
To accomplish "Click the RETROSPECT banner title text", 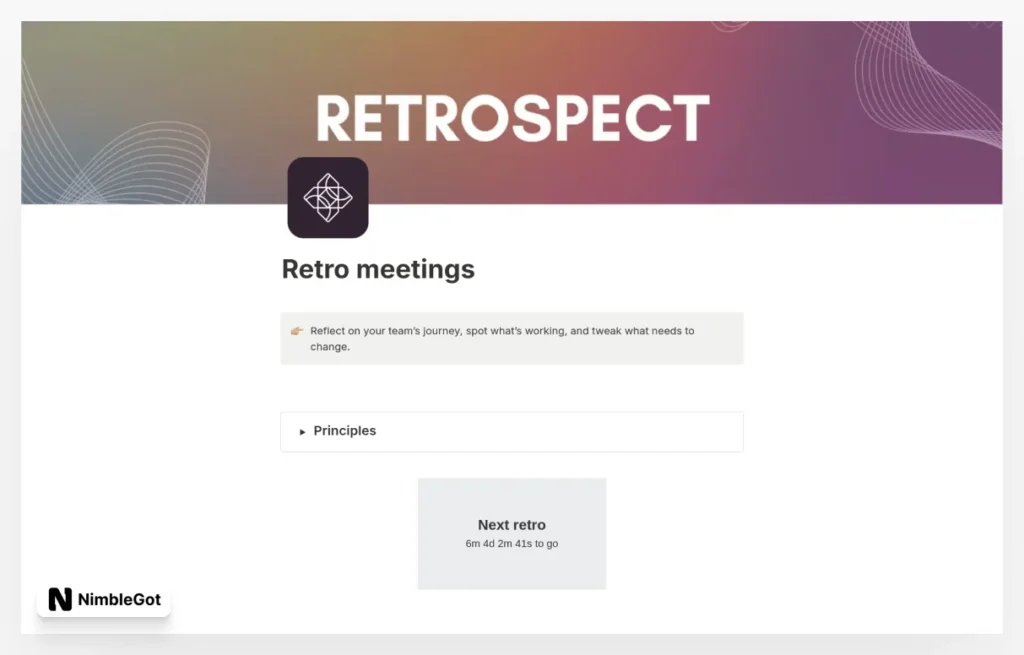I will pos(512,119).
